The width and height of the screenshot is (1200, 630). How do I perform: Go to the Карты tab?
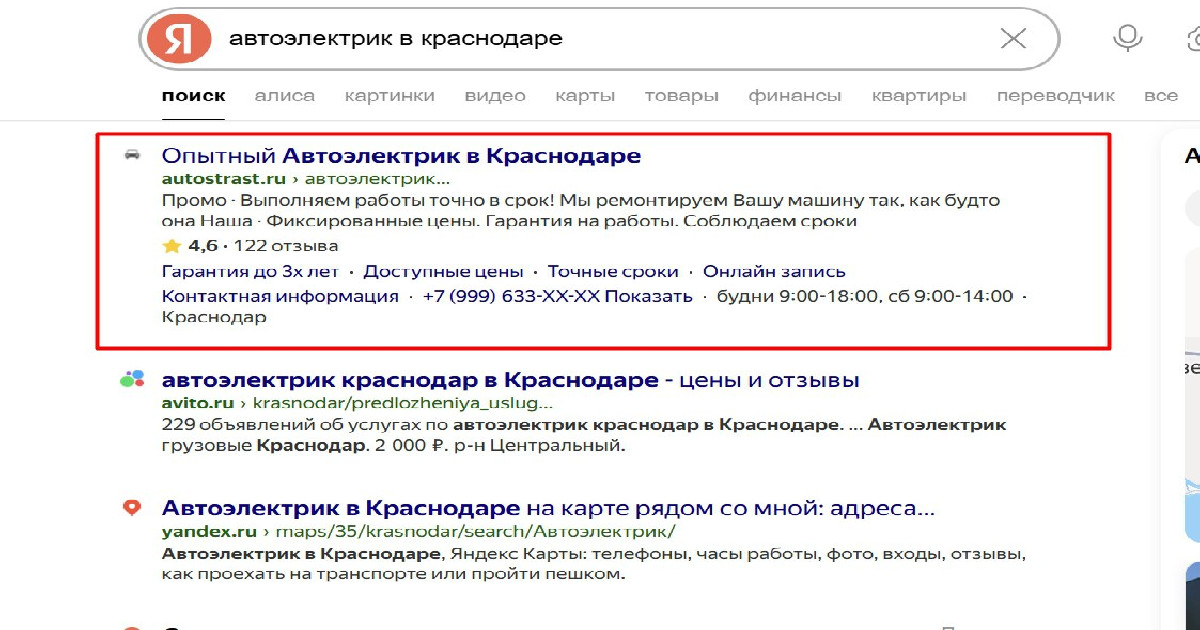584,96
